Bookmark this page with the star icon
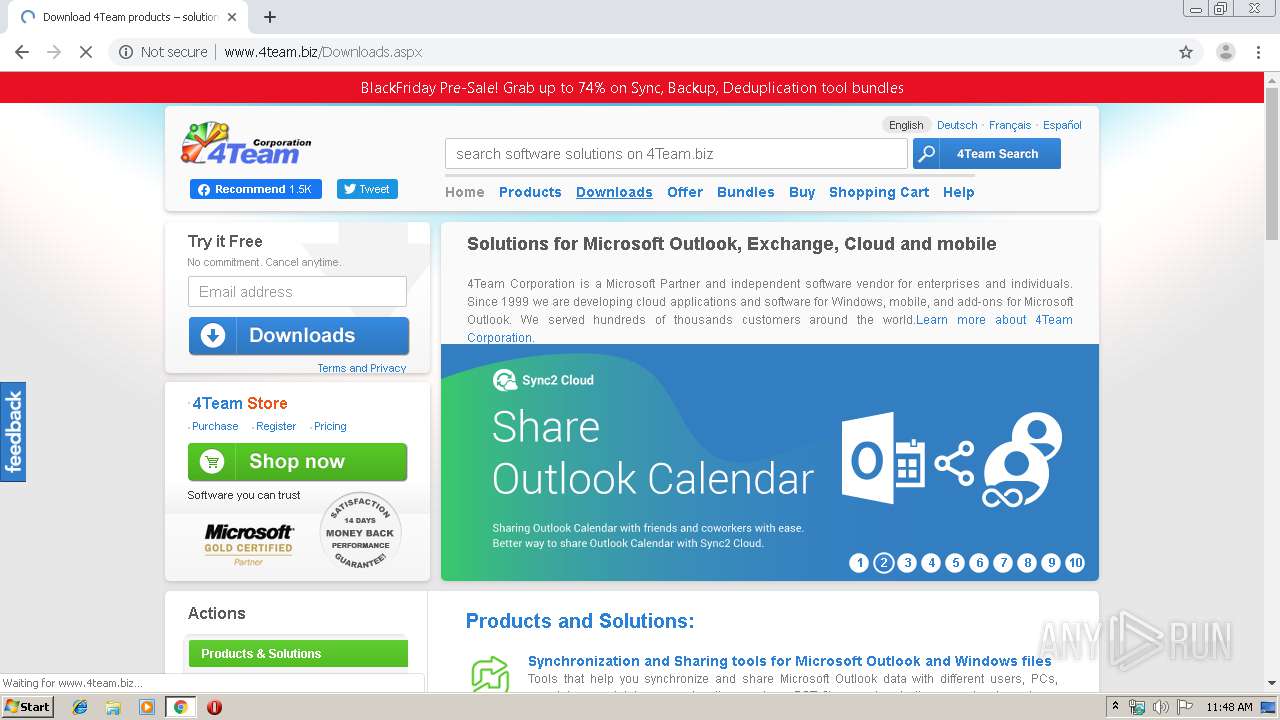 coord(1186,52)
